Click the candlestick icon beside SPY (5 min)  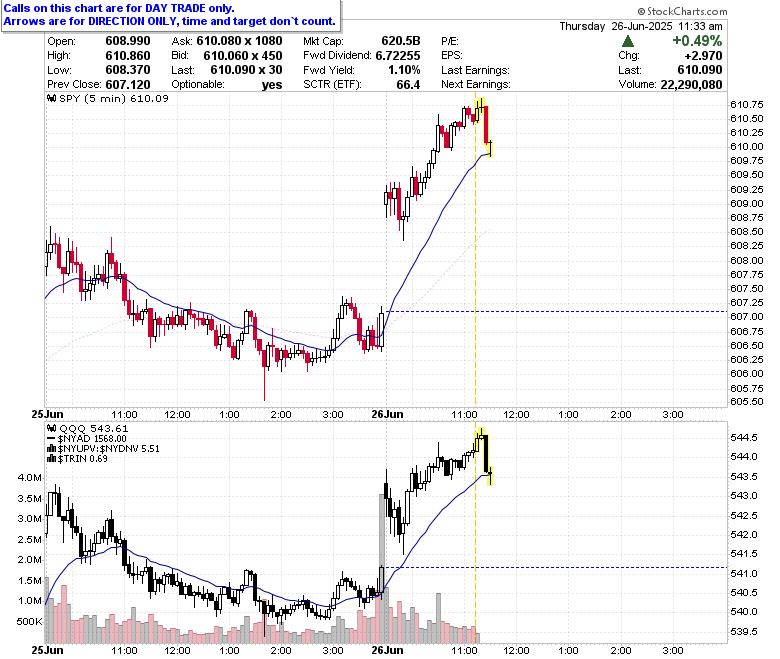click(x=51, y=98)
